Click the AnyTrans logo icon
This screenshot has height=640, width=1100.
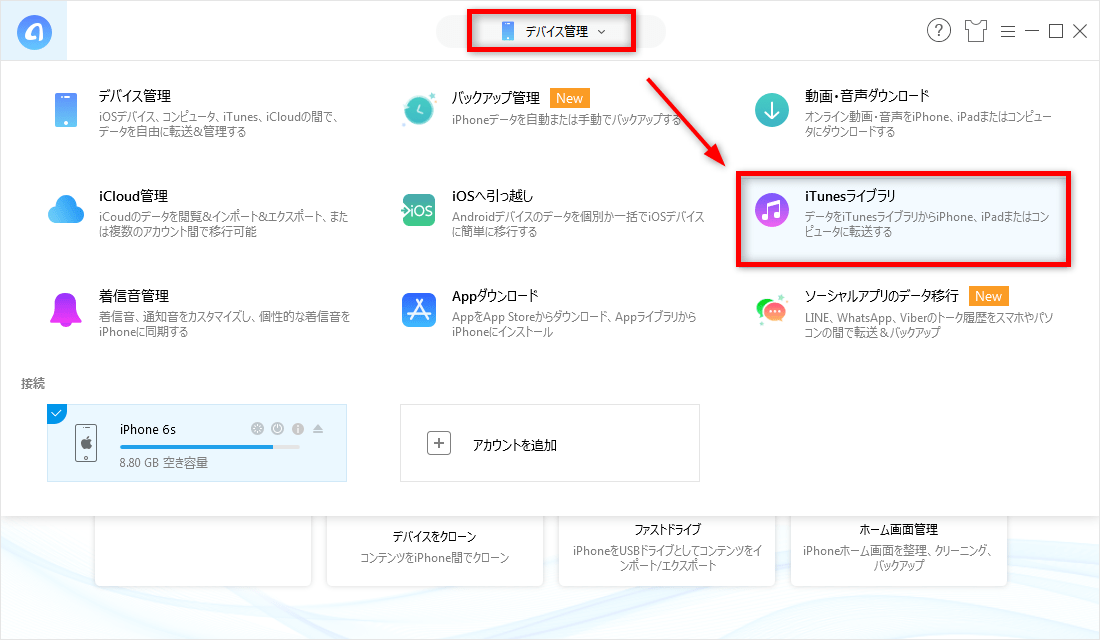(x=34, y=32)
